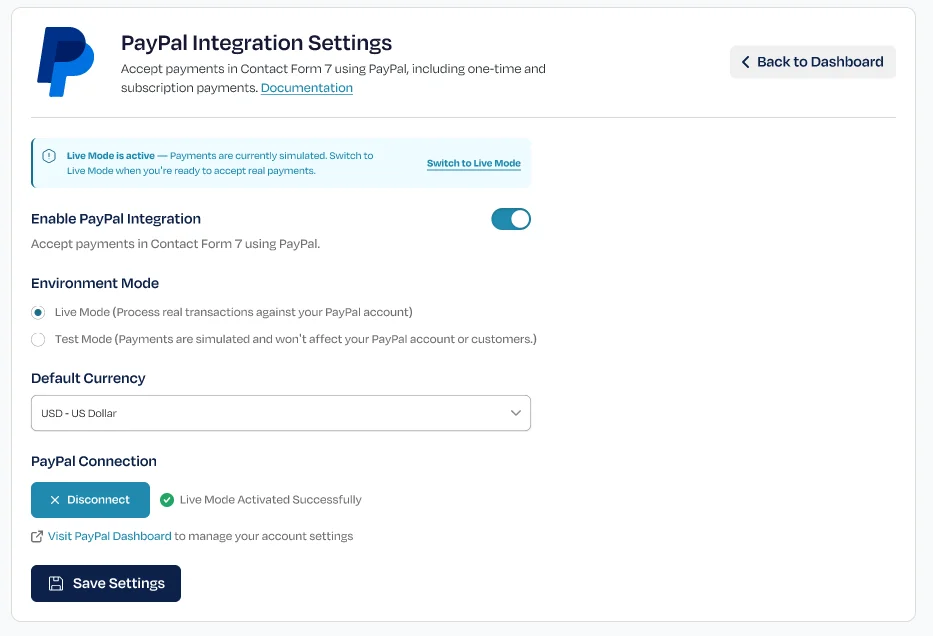
Task: Click 'Live Mode Activated Successfully' status text
Action: [x=271, y=500]
